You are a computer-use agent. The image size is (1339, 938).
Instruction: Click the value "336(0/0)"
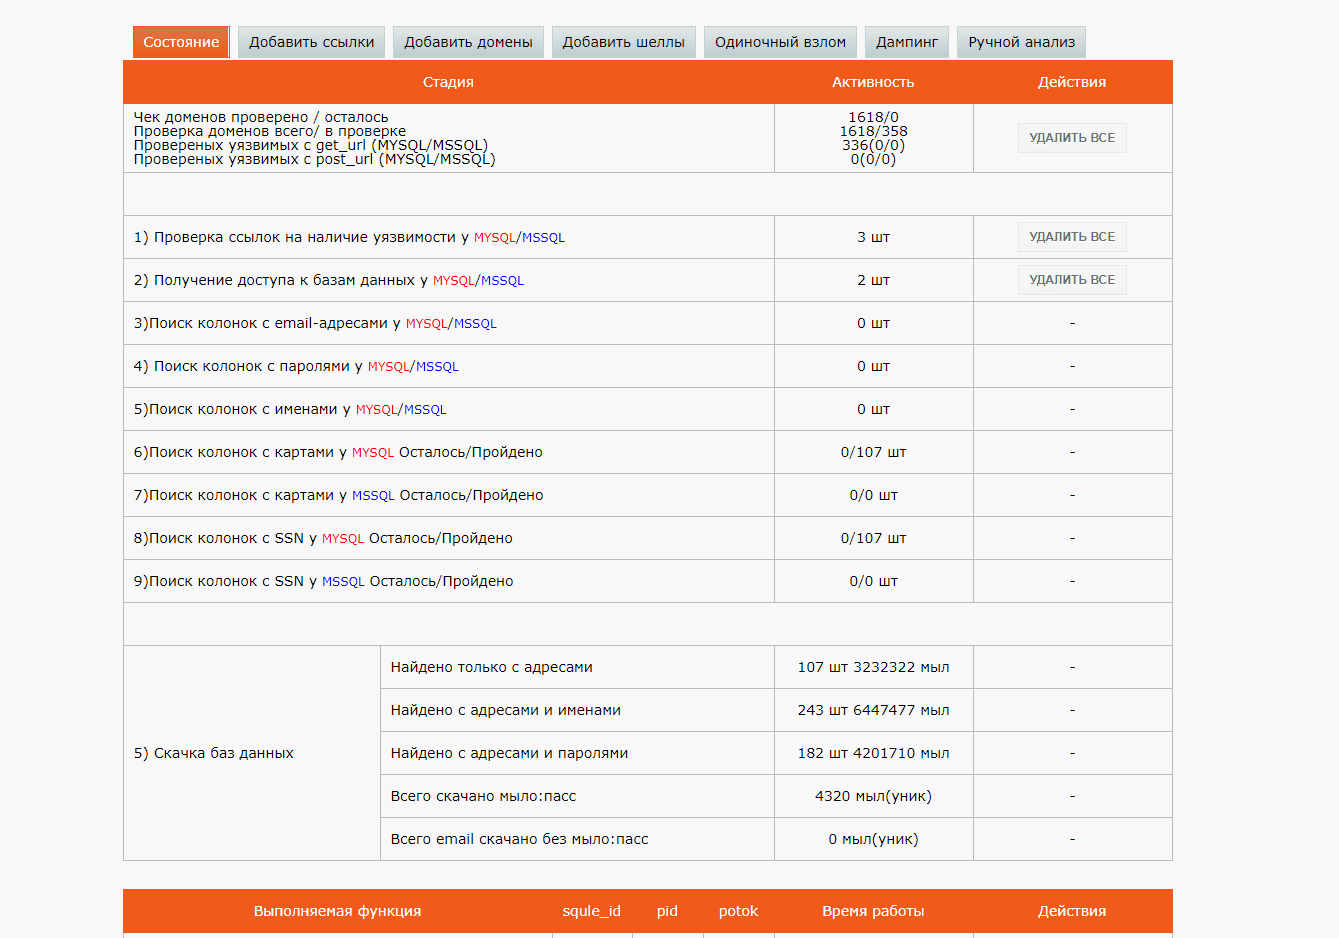pyautogui.click(x=873, y=145)
